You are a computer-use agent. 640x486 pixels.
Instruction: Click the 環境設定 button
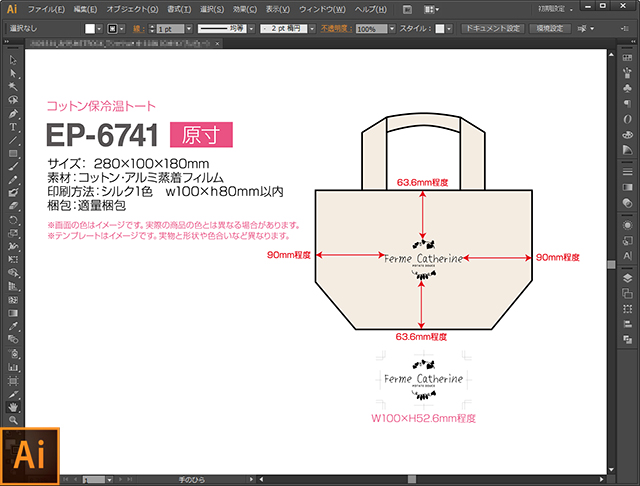pyautogui.click(x=552, y=29)
